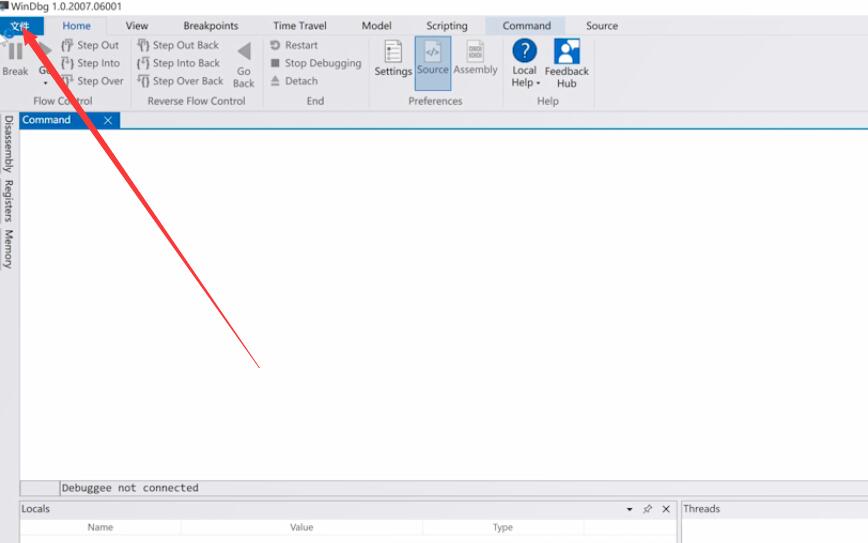Open the Source ribbon tab

[x=602, y=25]
